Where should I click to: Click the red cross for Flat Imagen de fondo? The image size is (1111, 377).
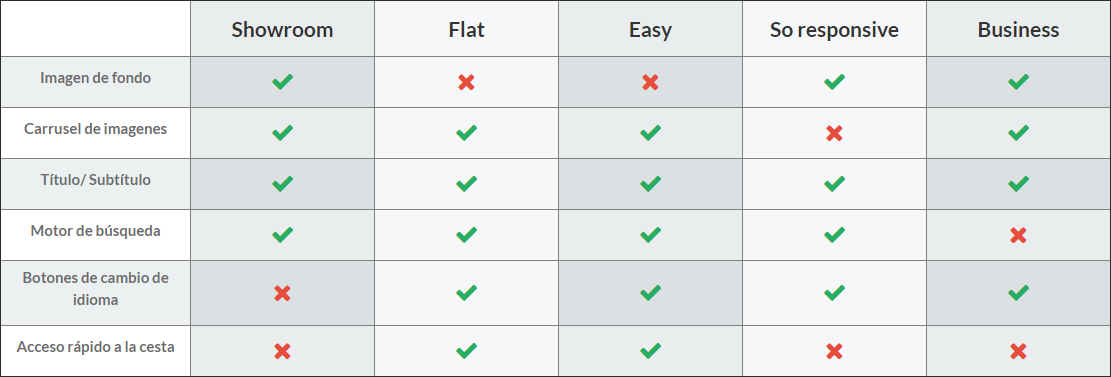[x=466, y=82]
